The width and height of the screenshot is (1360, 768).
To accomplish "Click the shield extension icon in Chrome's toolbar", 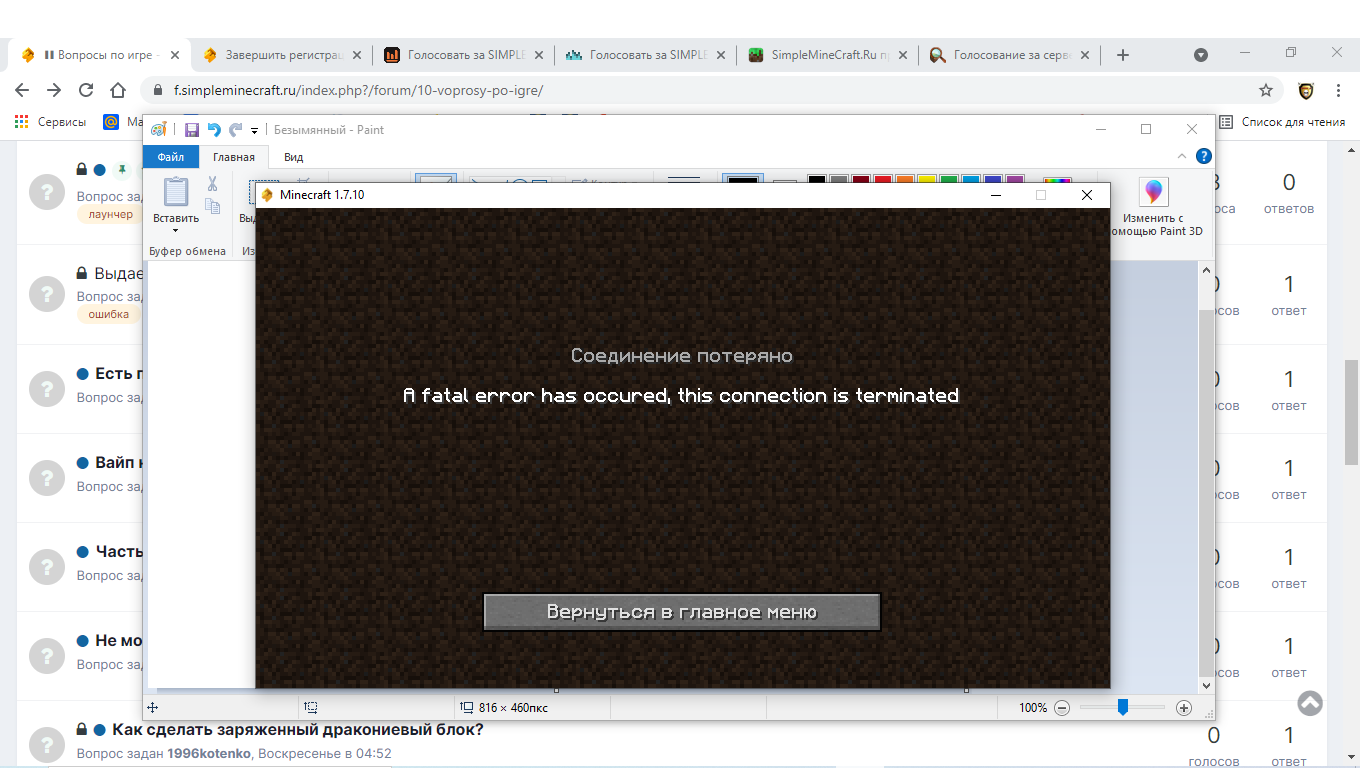I will [x=1306, y=90].
